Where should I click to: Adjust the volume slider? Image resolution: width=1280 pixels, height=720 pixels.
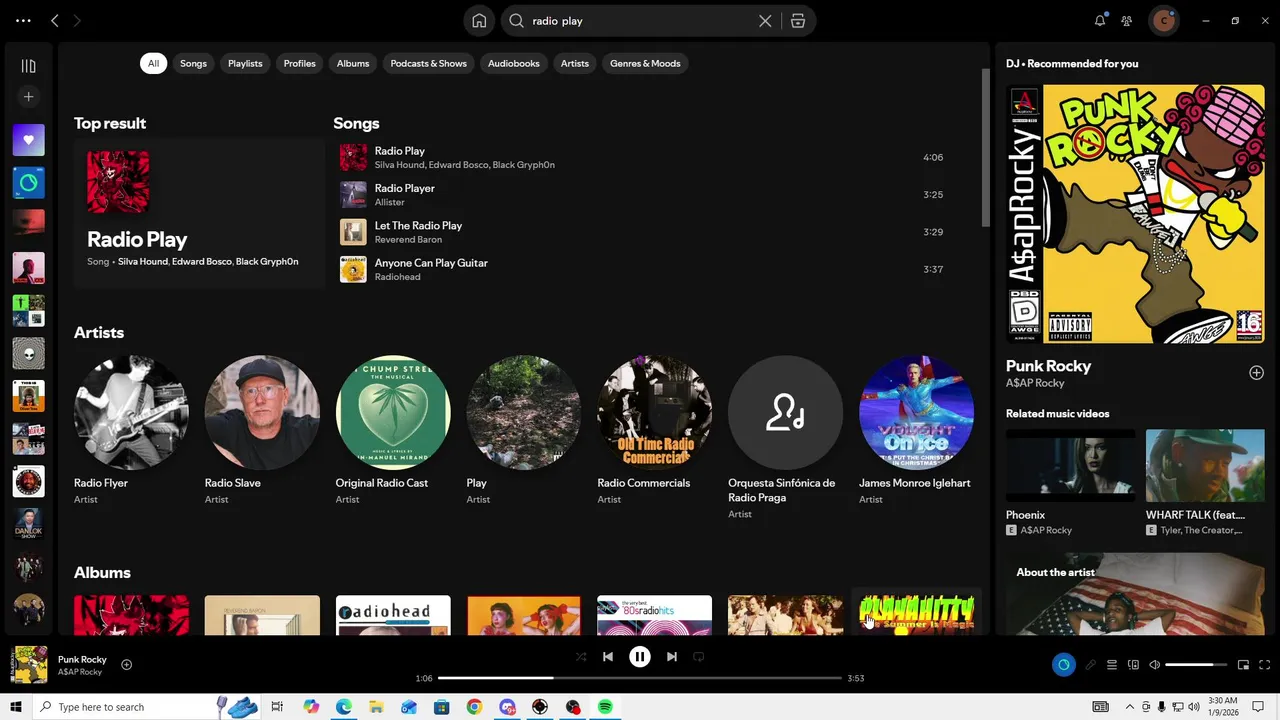[x=1196, y=665]
